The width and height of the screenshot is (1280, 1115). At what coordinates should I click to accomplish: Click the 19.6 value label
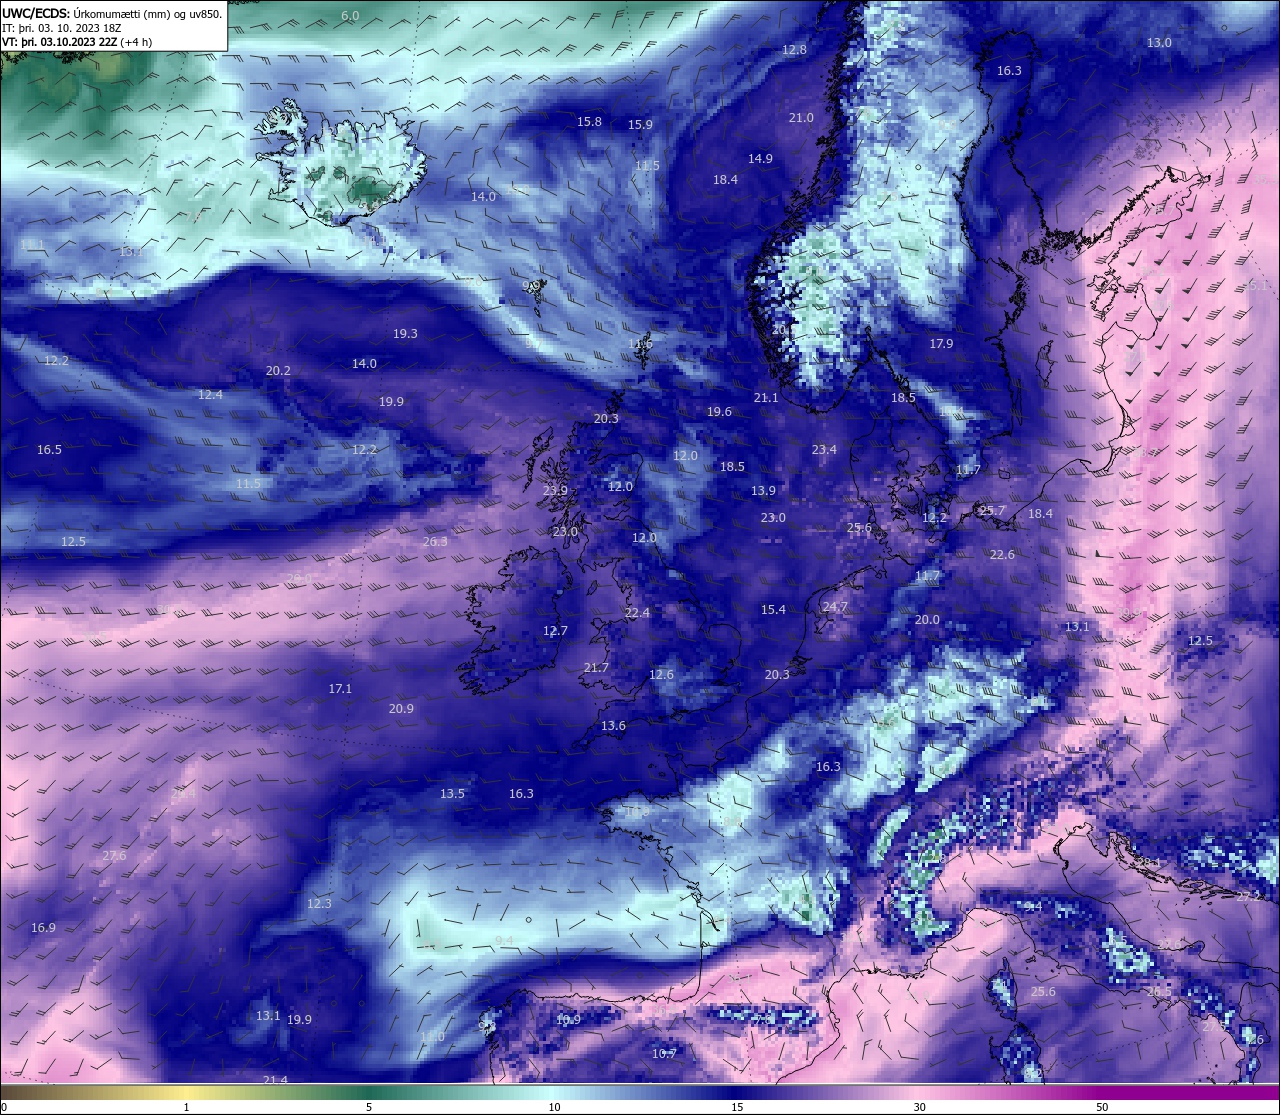pyautogui.click(x=719, y=412)
